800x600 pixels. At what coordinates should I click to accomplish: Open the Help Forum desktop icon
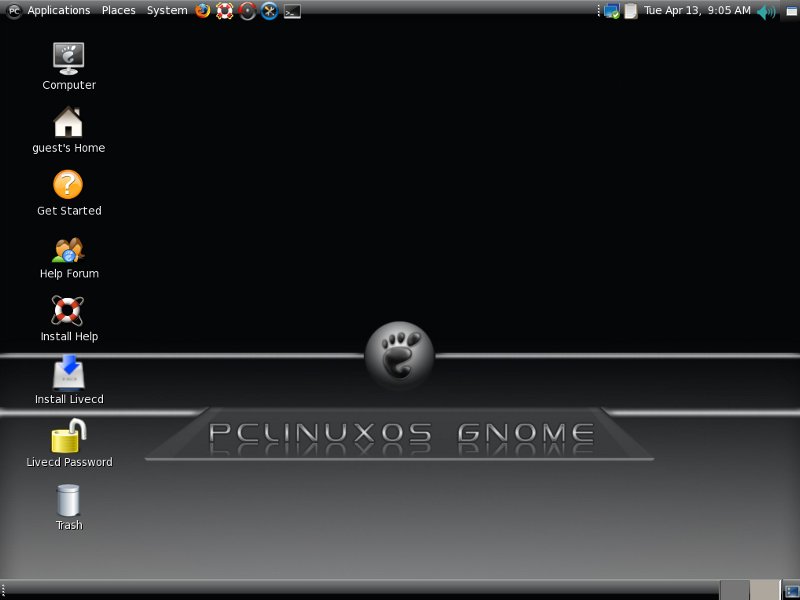69,258
